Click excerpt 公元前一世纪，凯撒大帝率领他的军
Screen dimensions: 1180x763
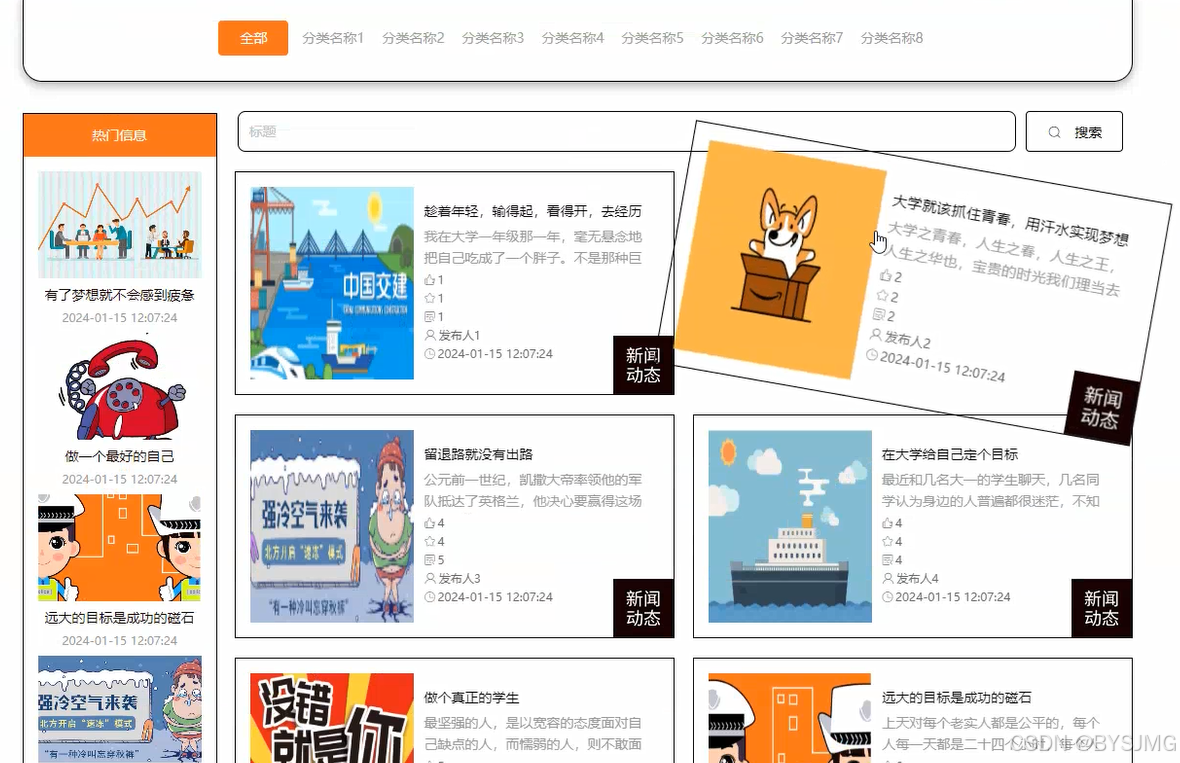(x=533, y=491)
